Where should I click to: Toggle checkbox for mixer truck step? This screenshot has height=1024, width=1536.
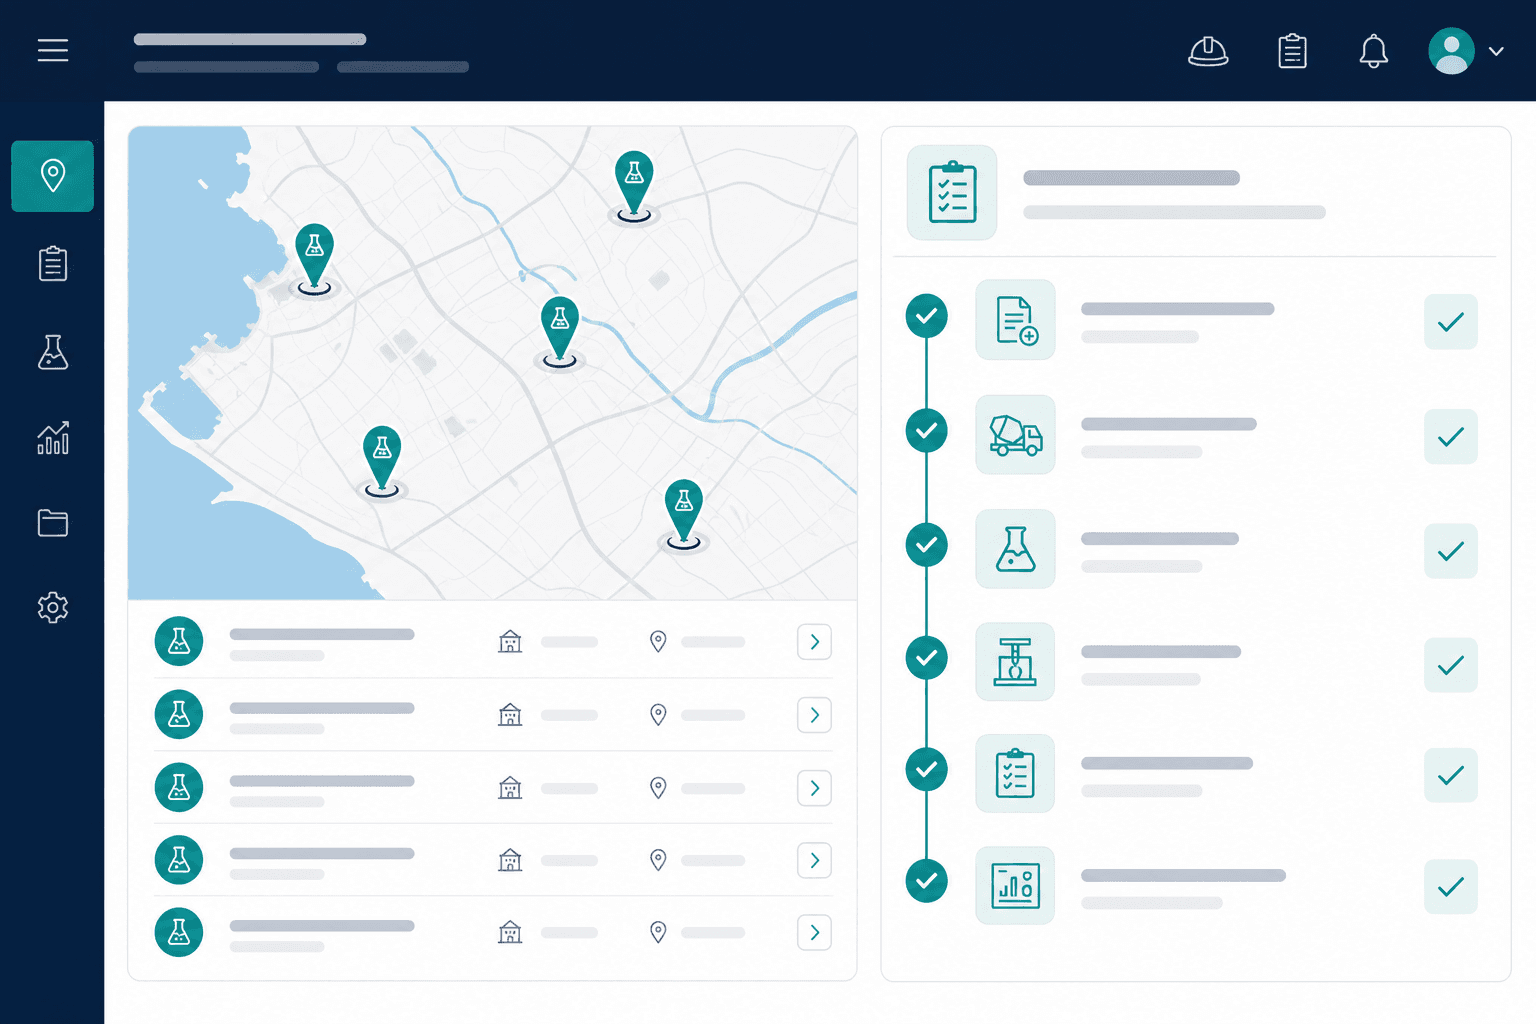(x=1450, y=436)
